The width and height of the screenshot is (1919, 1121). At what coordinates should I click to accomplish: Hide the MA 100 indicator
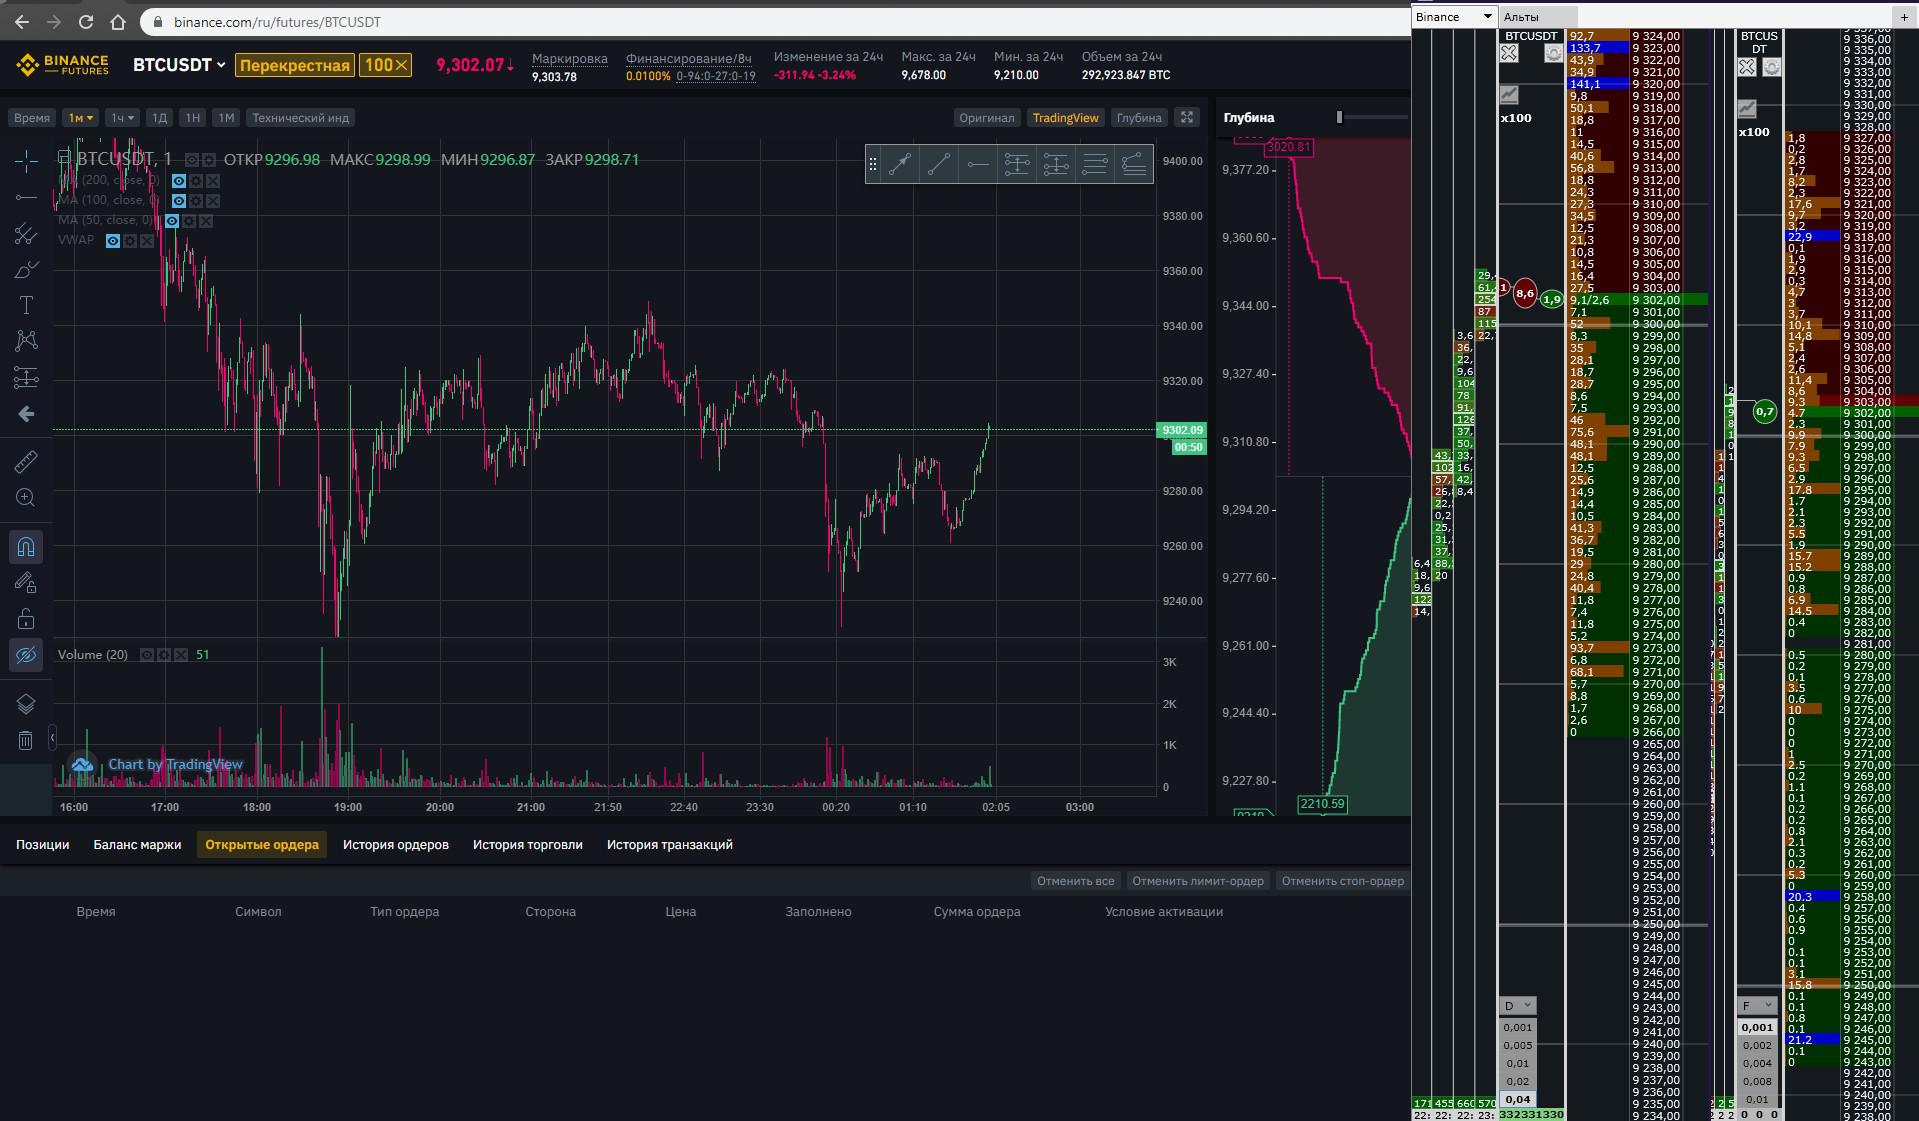point(179,201)
